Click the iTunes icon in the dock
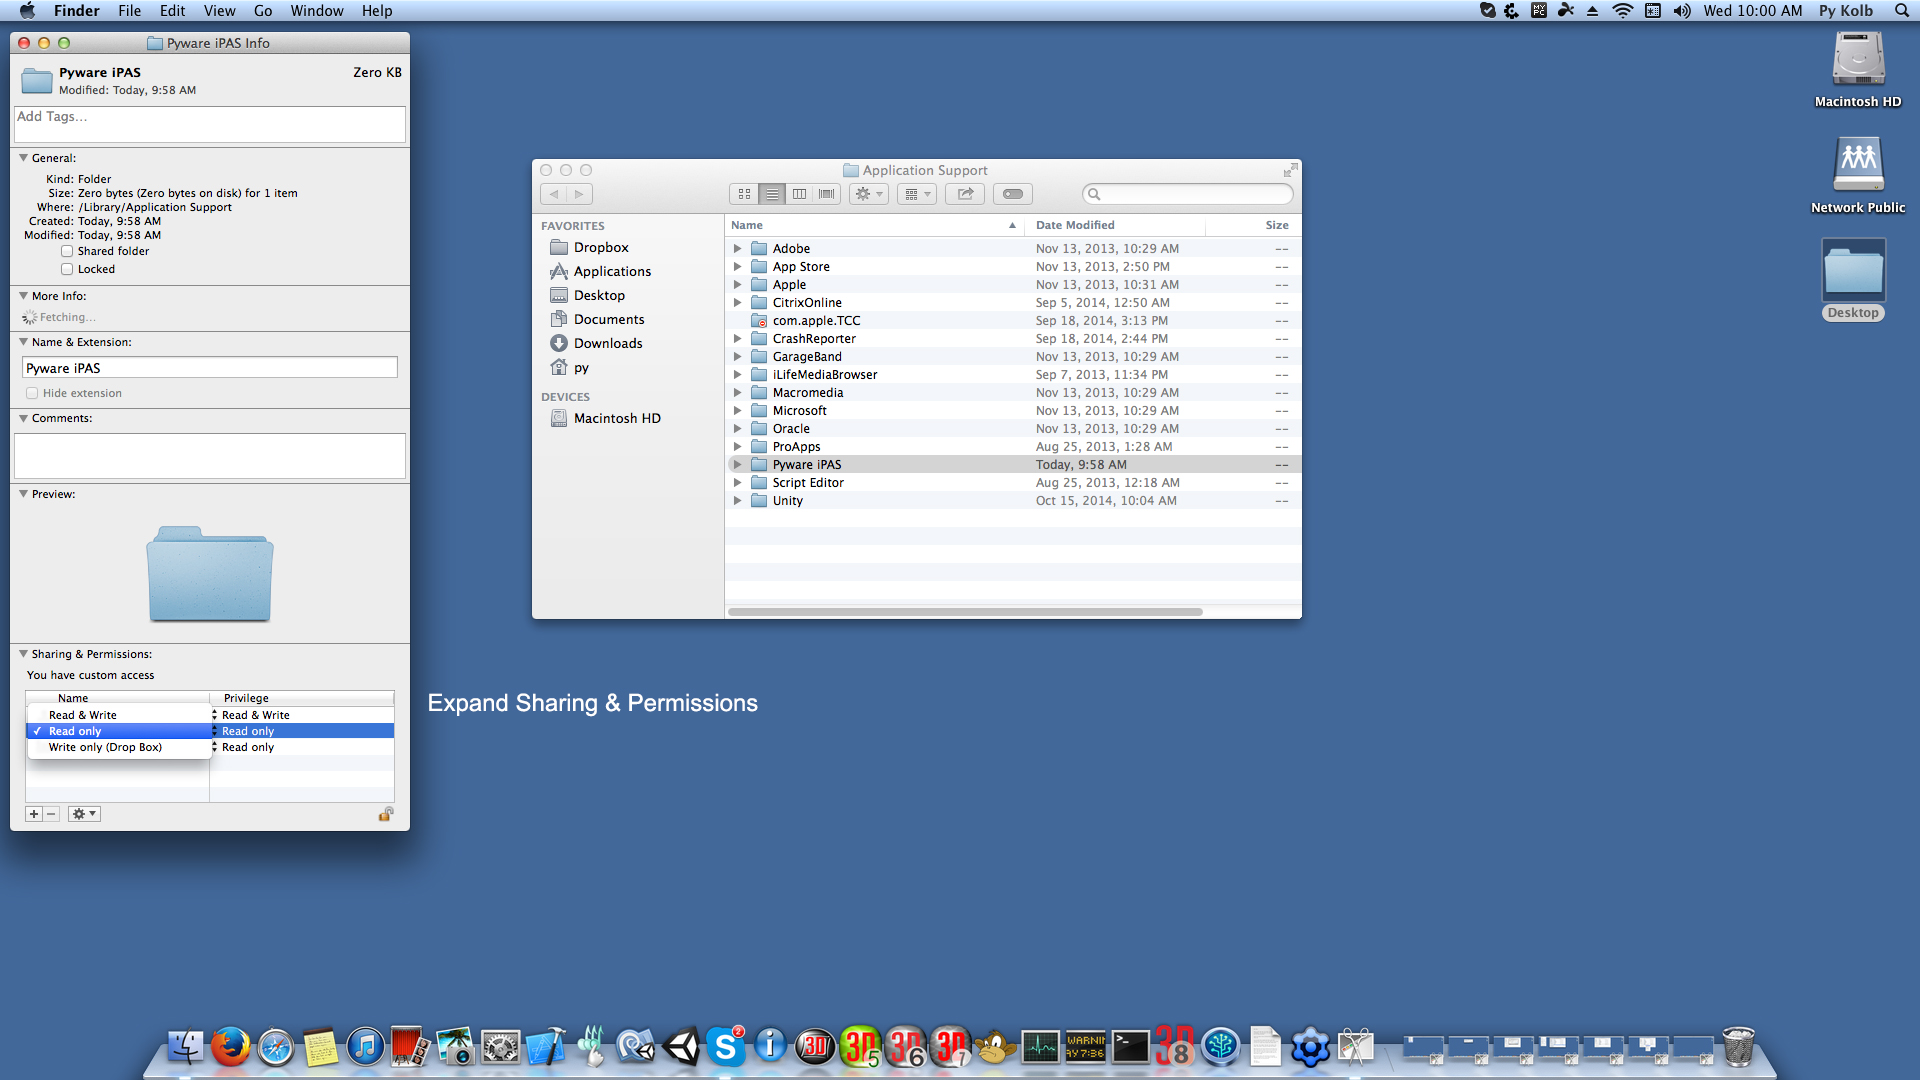This screenshot has width=1920, height=1080. point(365,1046)
